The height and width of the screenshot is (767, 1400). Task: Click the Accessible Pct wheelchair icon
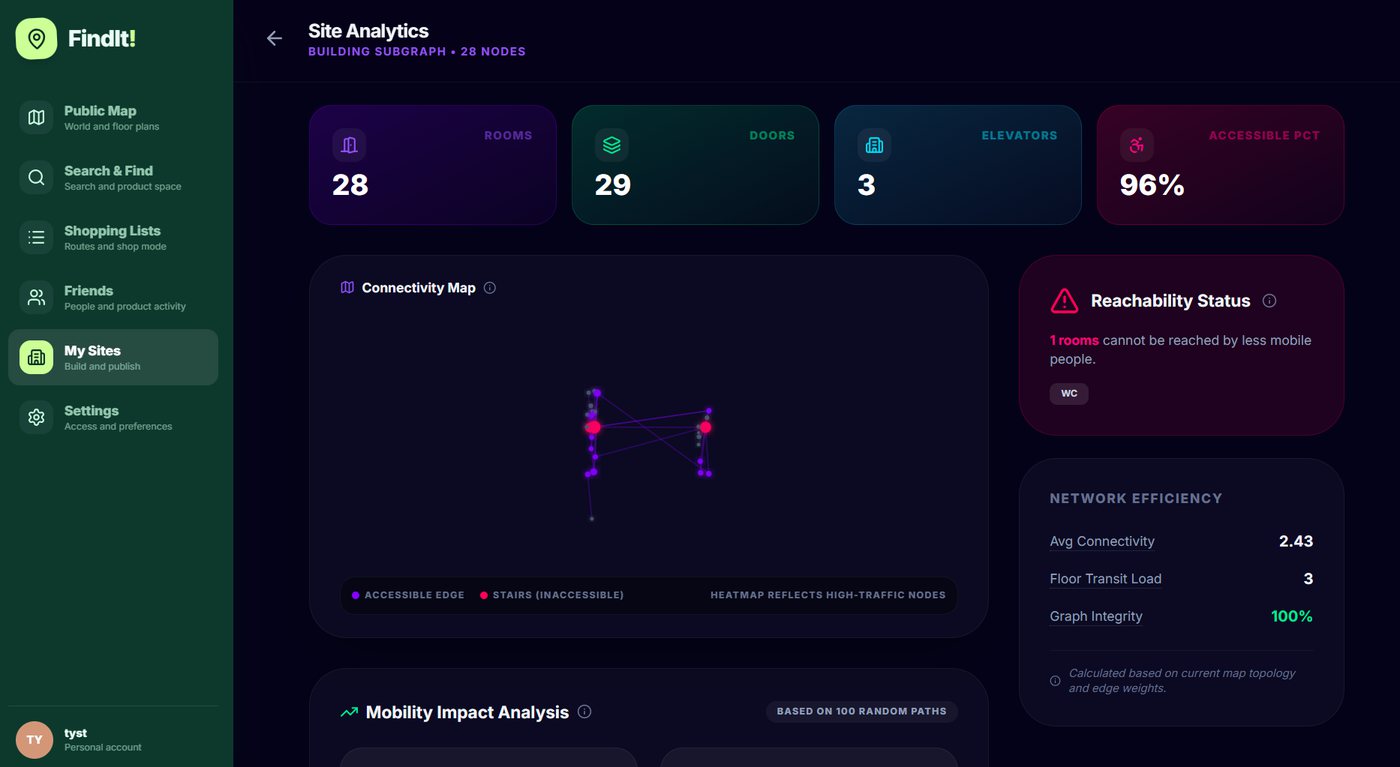(x=1137, y=145)
